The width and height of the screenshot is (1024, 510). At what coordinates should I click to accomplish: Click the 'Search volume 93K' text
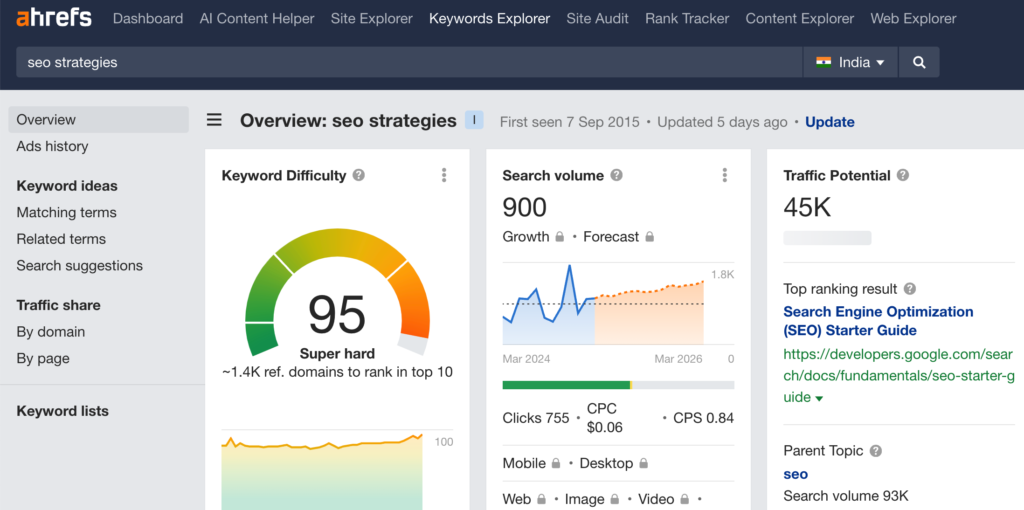point(846,496)
